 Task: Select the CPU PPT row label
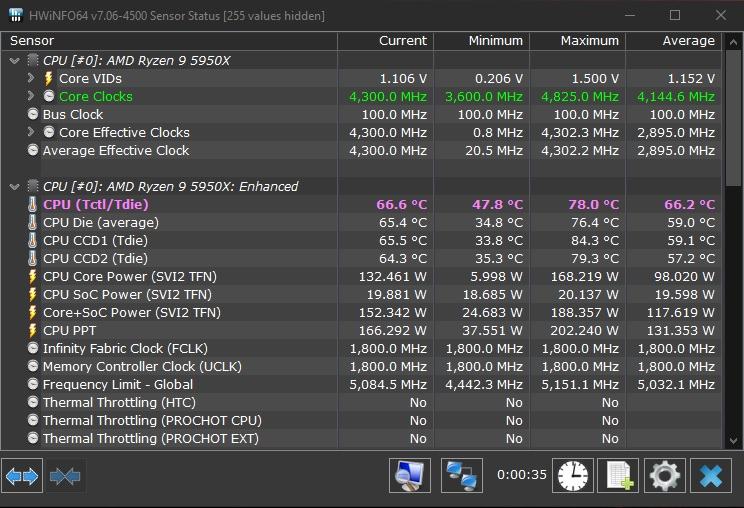click(x=69, y=331)
